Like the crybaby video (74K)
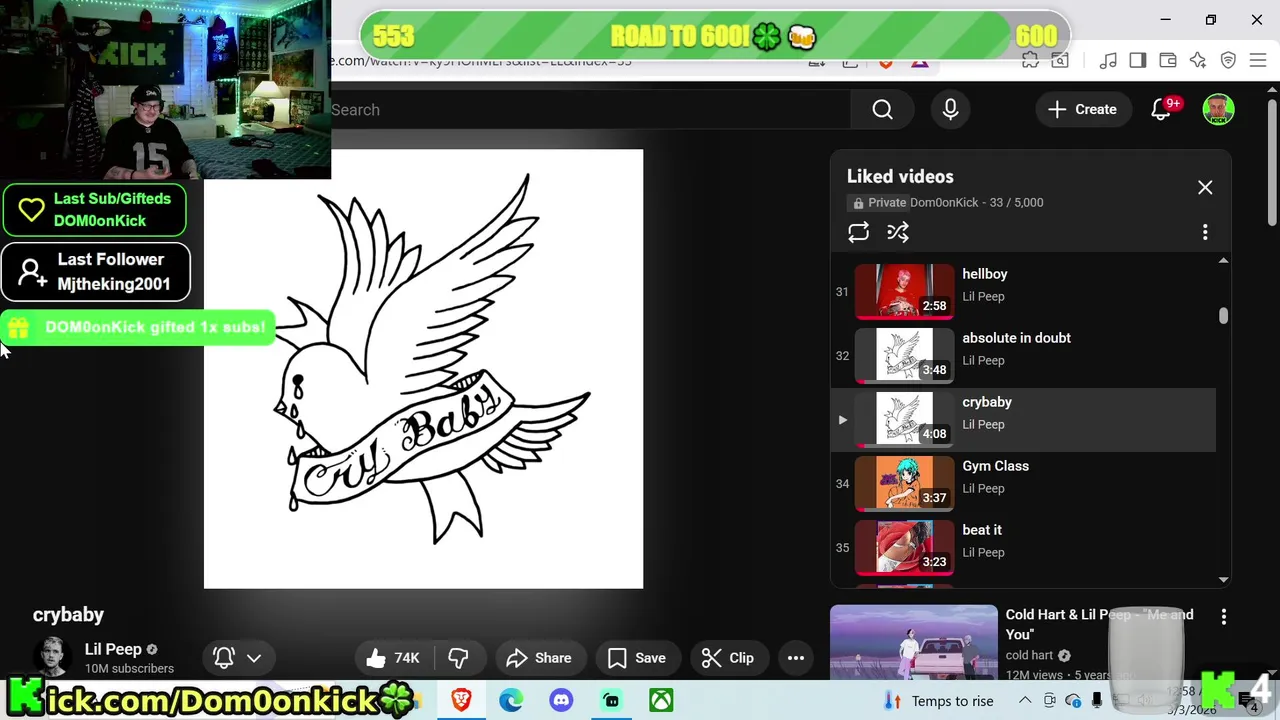Screen dimensions: 1280x720 pyautogui.click(x=392, y=658)
